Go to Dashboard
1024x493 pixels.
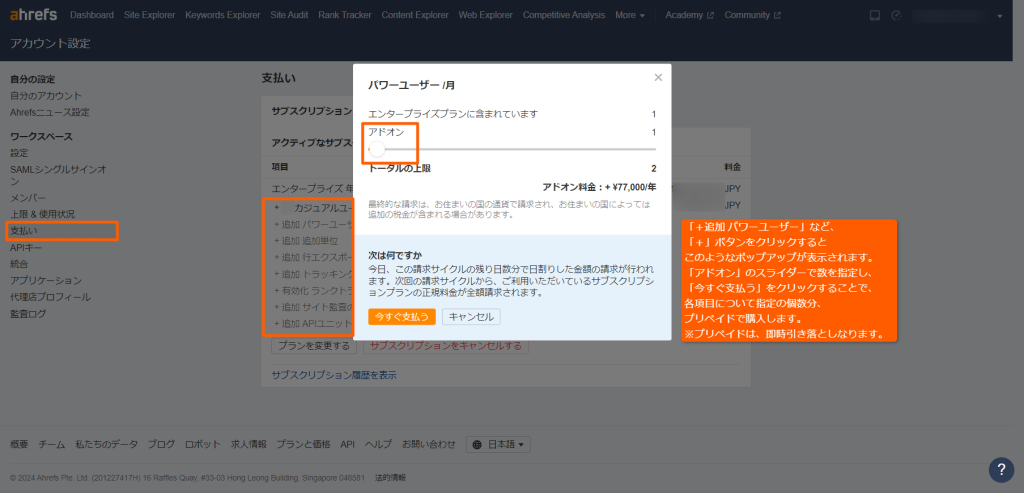(x=91, y=15)
